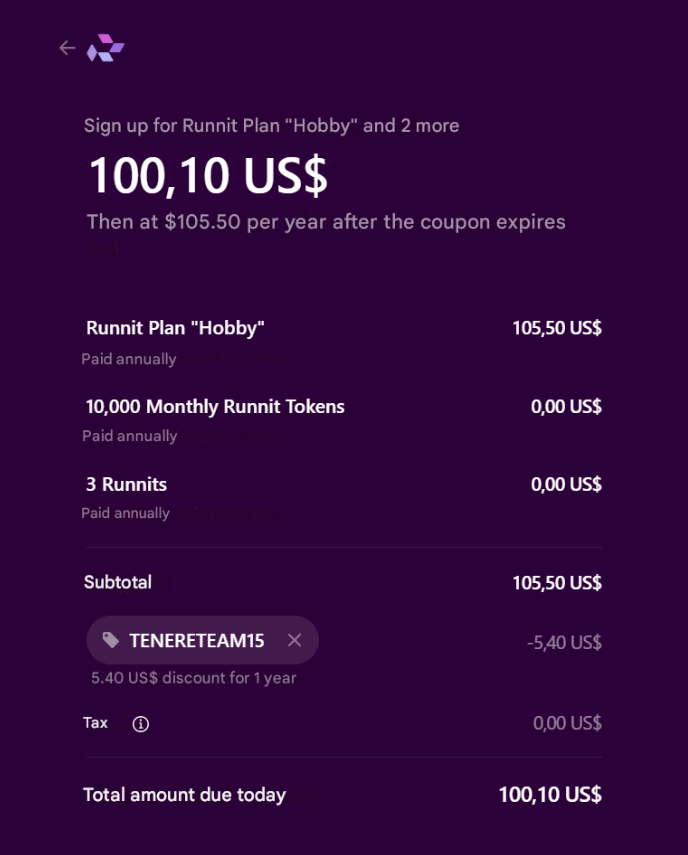Click the $105.50 per year renewal note
Image resolution: width=688 pixels, height=855 pixels.
pyautogui.click(x=326, y=222)
